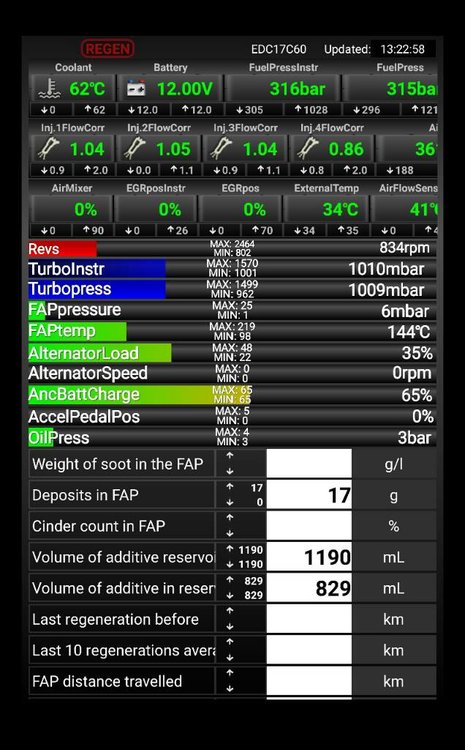Open the EGRpos 0% gauge
Screen dimensions: 465x750
pyautogui.click(x=240, y=210)
